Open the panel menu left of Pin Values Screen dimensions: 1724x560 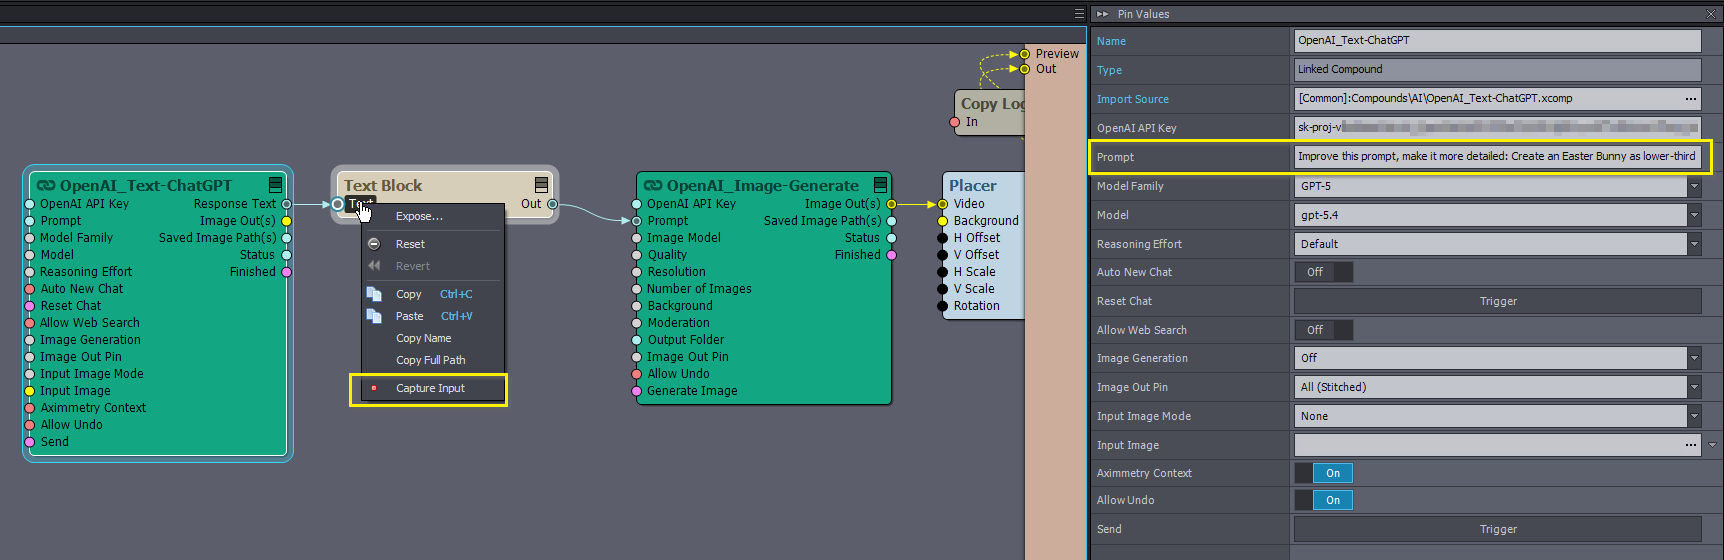tap(1079, 14)
